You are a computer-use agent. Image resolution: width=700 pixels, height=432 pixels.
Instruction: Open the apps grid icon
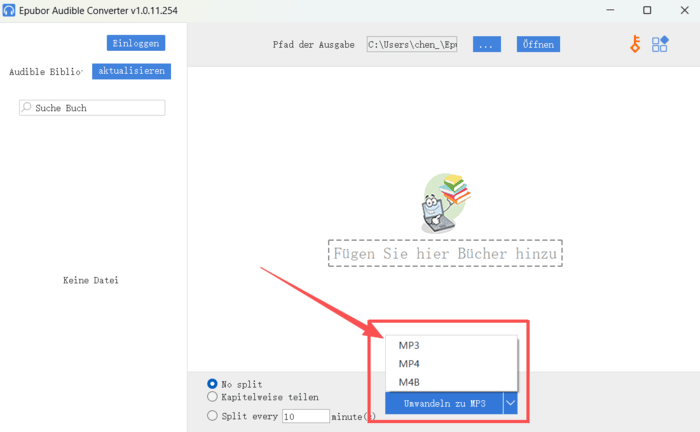pos(659,44)
